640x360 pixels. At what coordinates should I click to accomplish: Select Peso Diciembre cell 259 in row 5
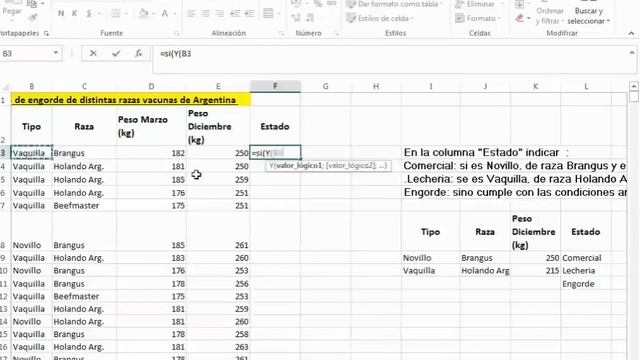coord(218,180)
